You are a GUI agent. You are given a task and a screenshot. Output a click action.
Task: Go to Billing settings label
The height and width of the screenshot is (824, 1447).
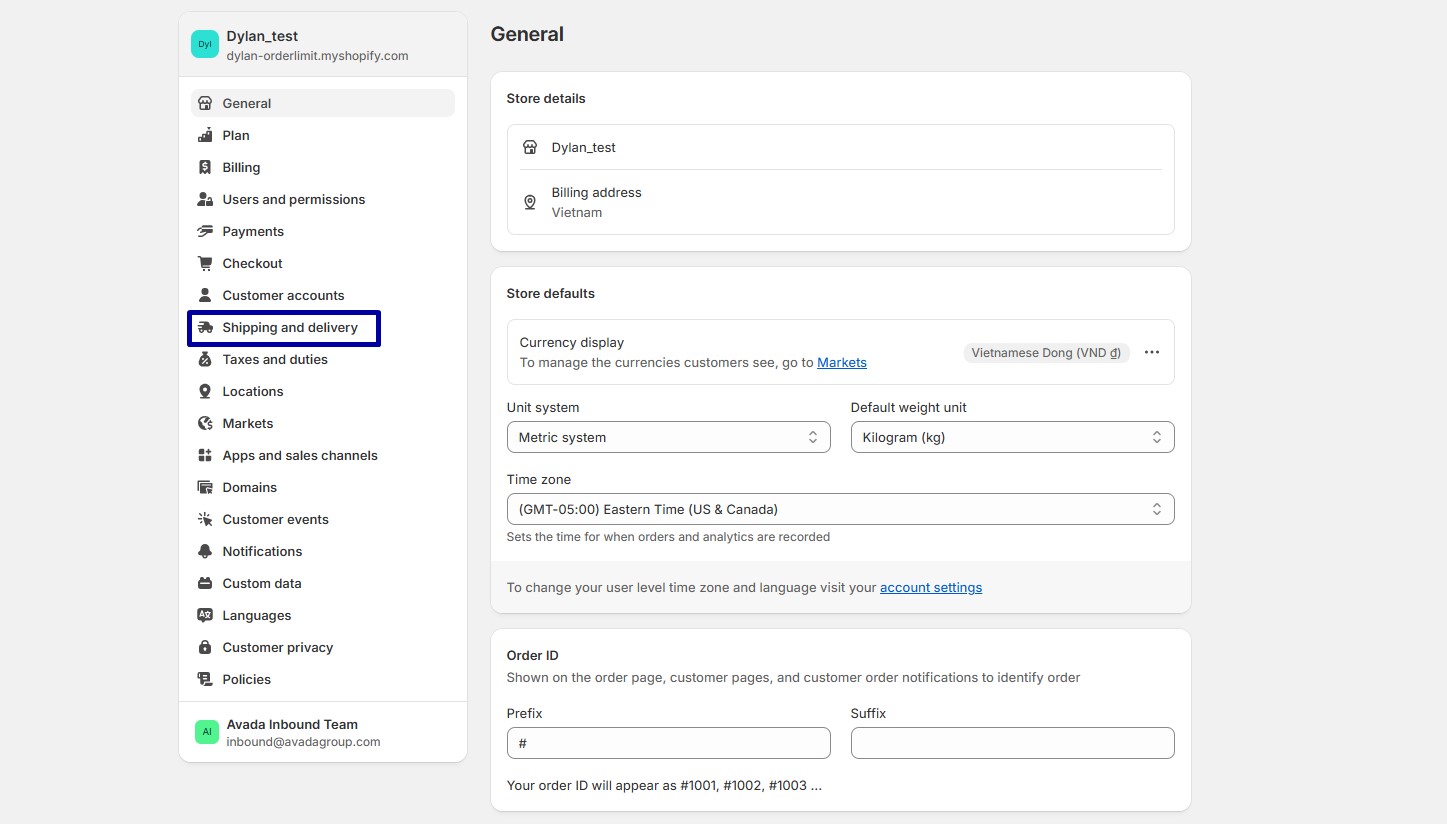point(241,167)
